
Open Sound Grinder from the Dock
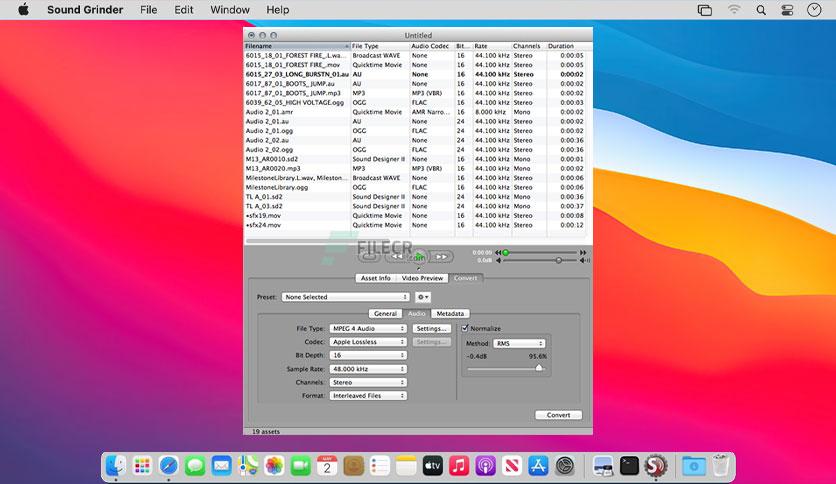click(x=655, y=466)
